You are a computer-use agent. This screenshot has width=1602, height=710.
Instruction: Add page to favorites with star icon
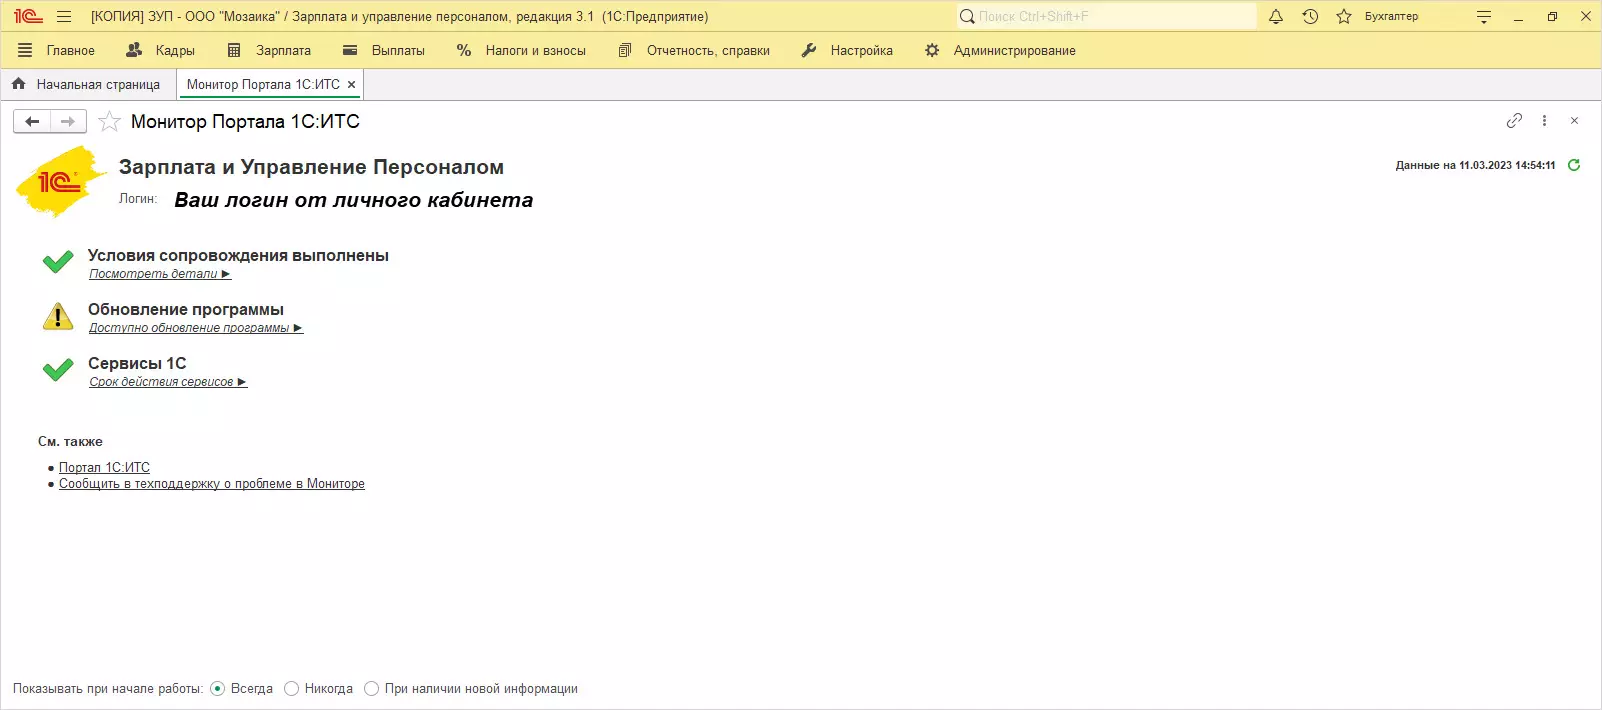110,121
